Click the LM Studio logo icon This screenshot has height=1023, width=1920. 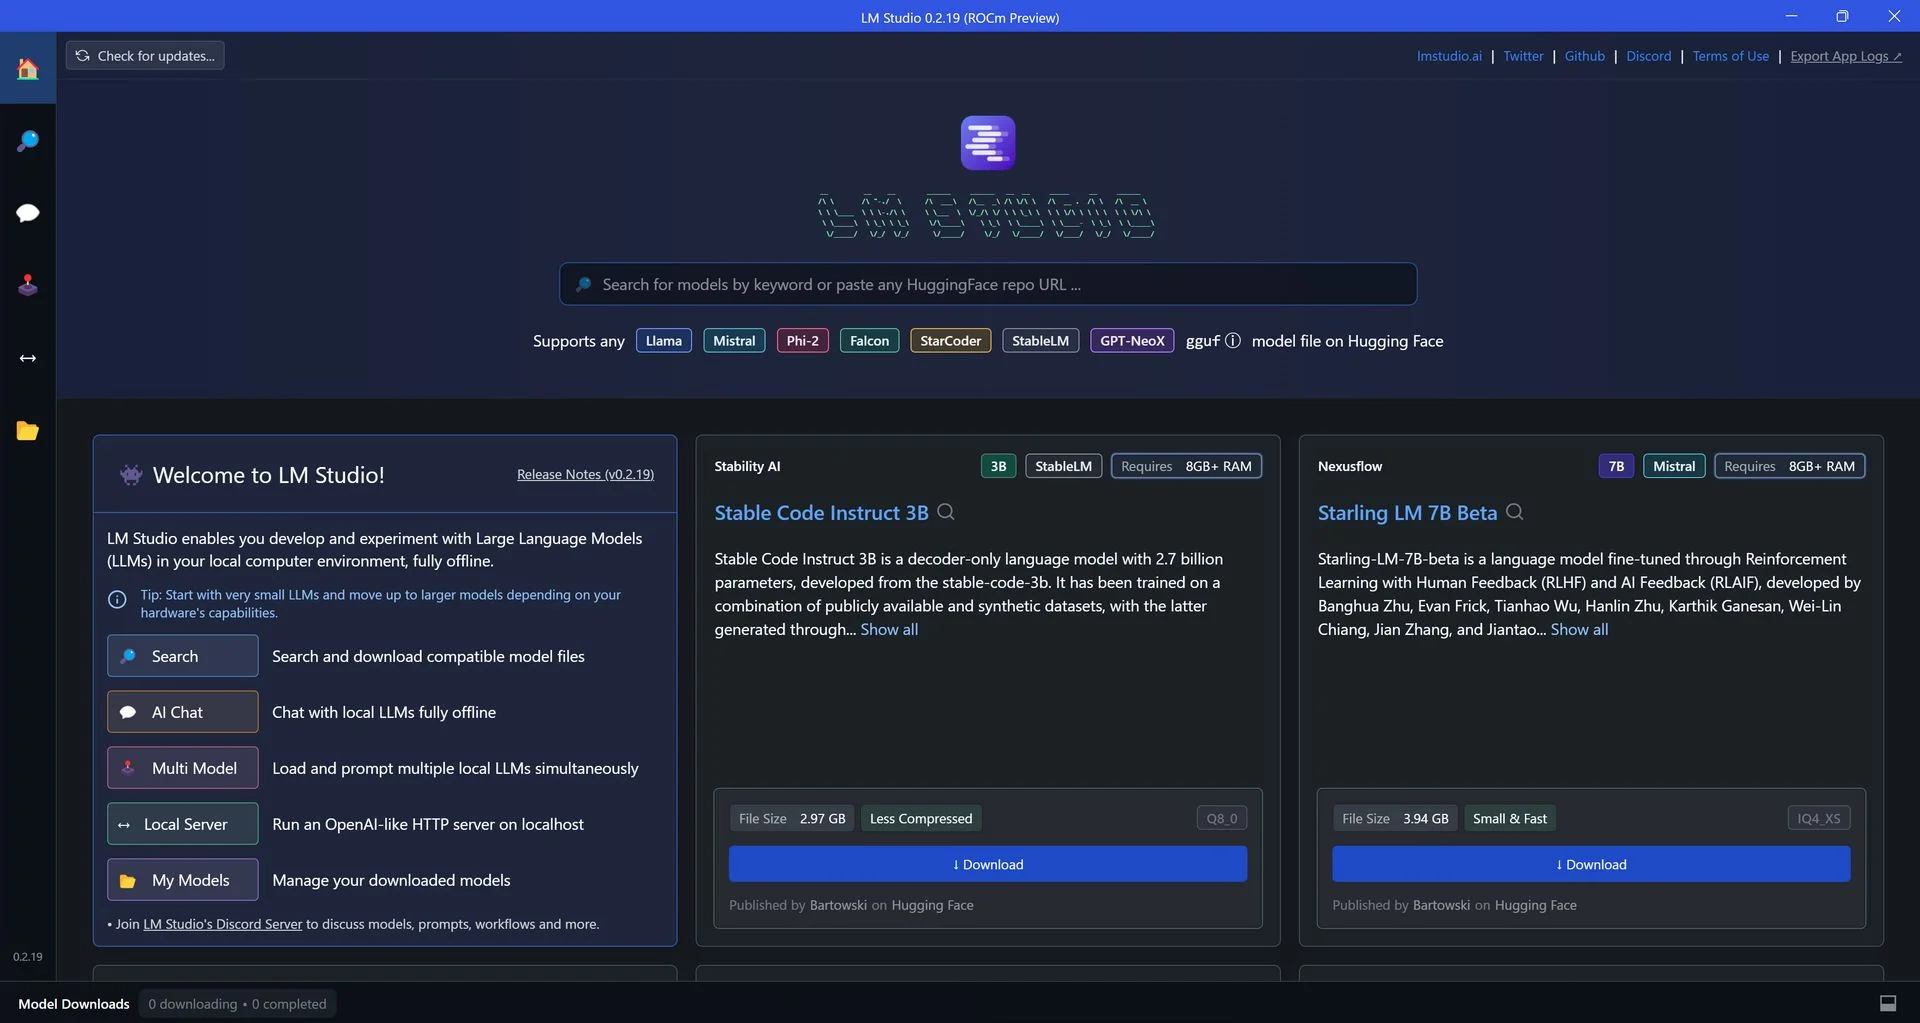point(988,142)
